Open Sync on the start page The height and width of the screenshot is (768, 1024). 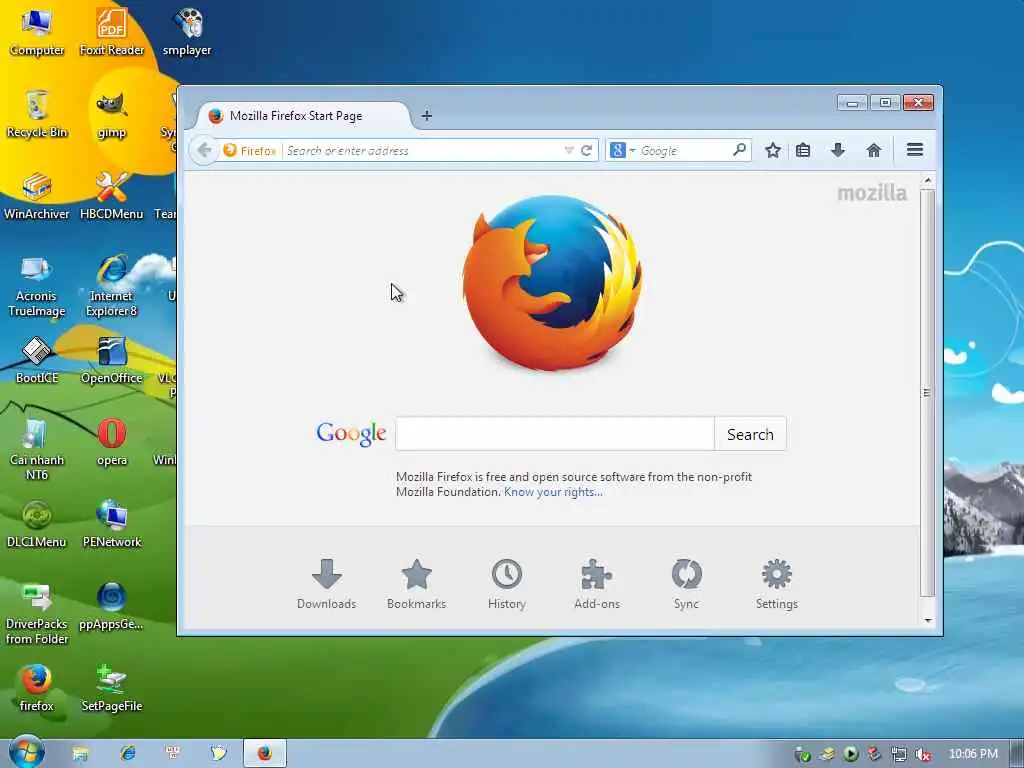point(686,584)
